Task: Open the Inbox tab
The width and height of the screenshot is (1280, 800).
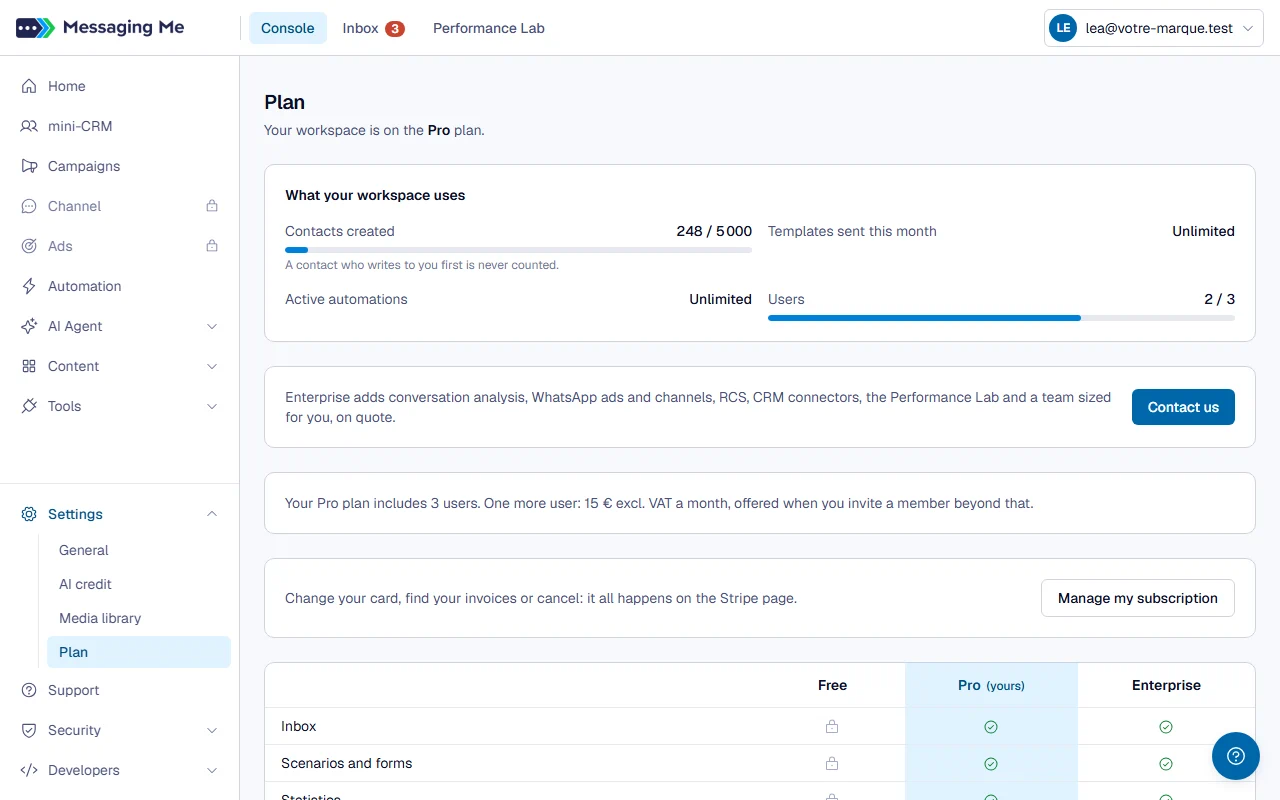Action: 373,28
